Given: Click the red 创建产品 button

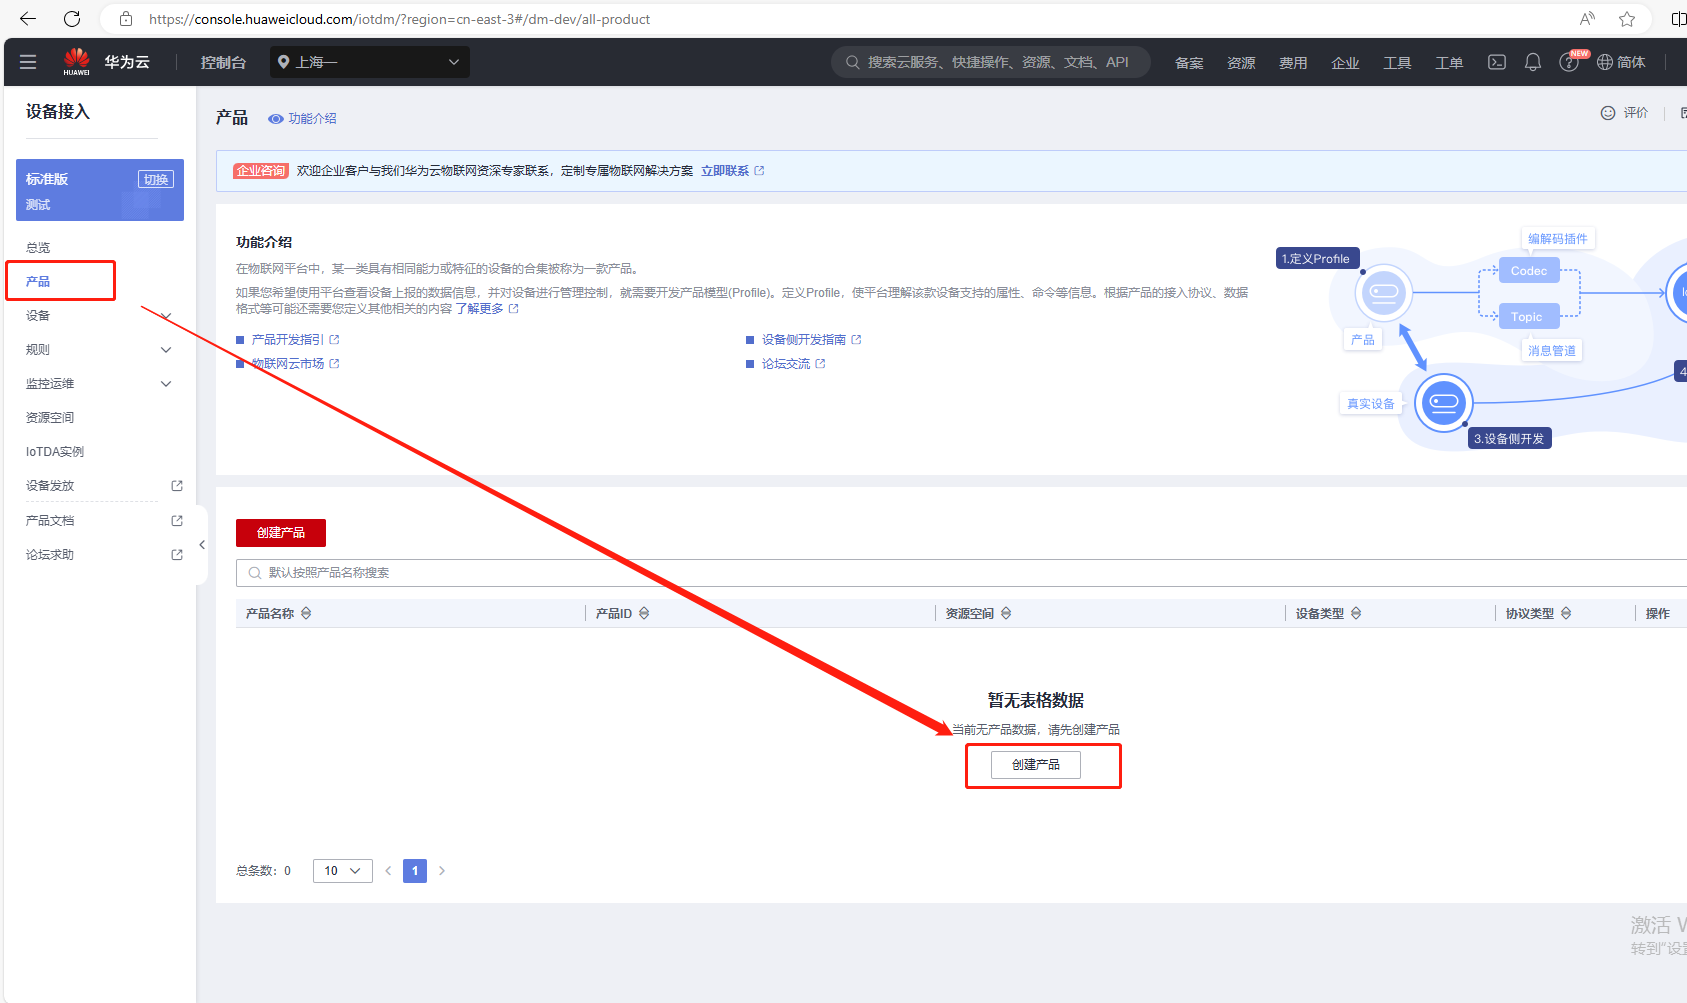Looking at the screenshot, I should 281,533.
